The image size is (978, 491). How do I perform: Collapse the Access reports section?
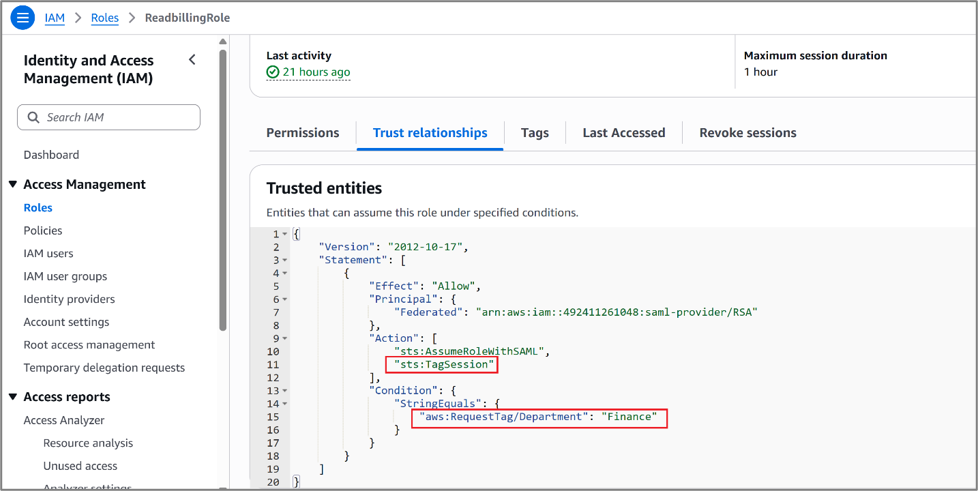click(13, 397)
